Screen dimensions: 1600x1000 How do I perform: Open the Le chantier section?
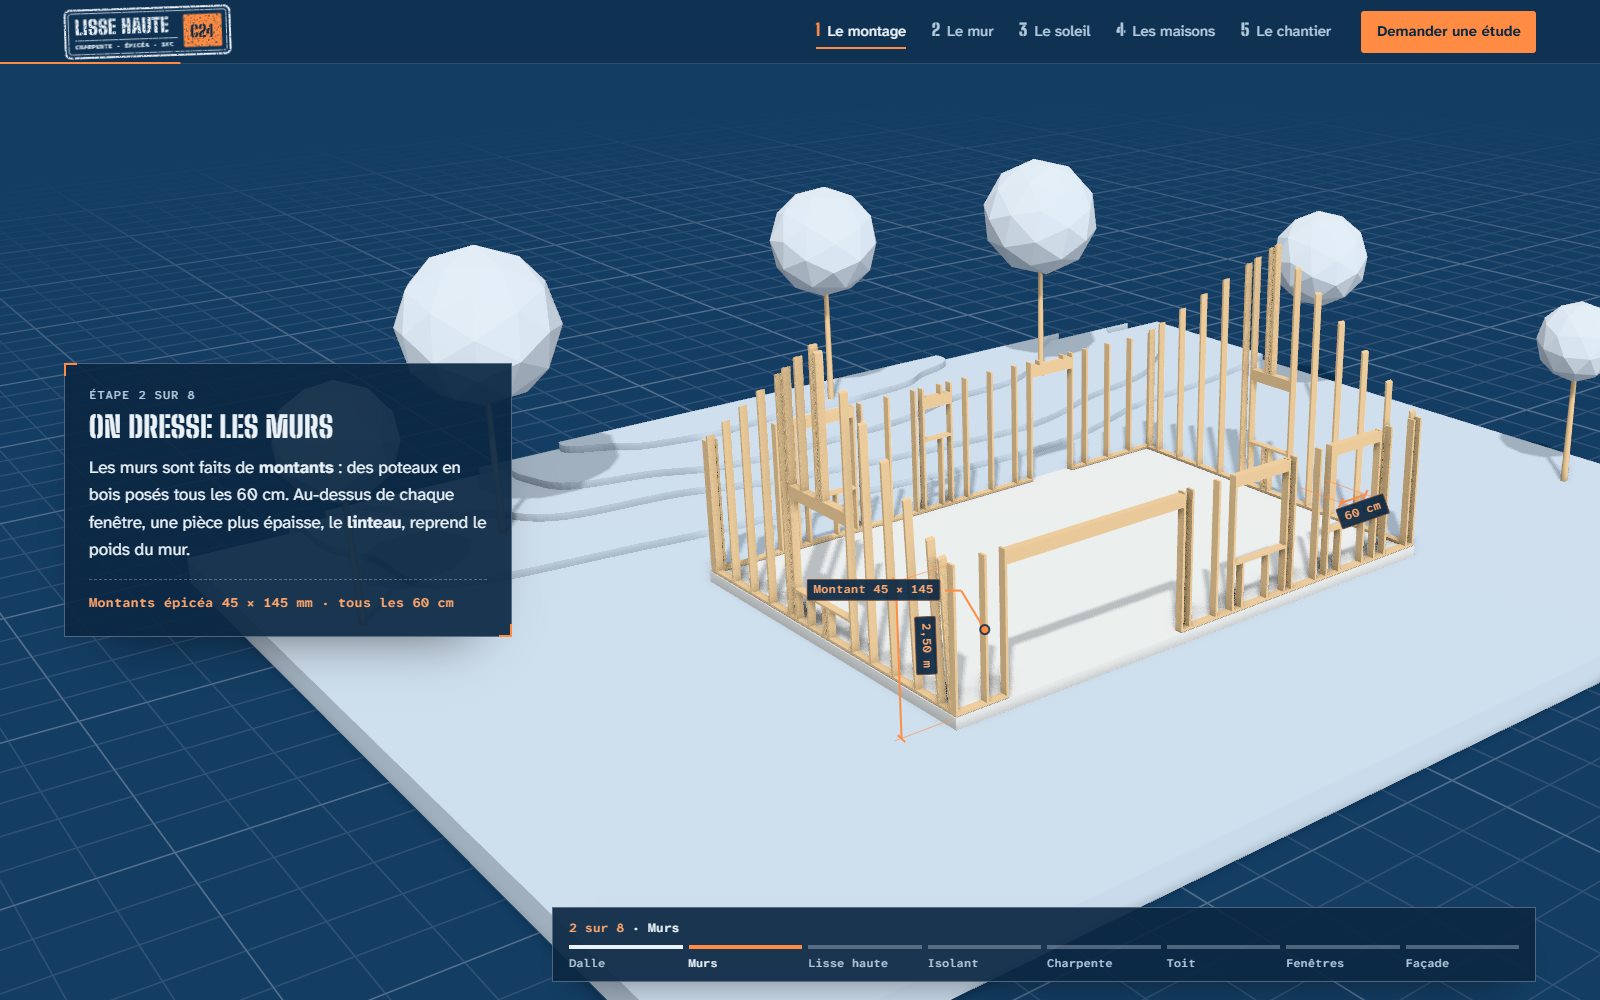coord(1285,31)
